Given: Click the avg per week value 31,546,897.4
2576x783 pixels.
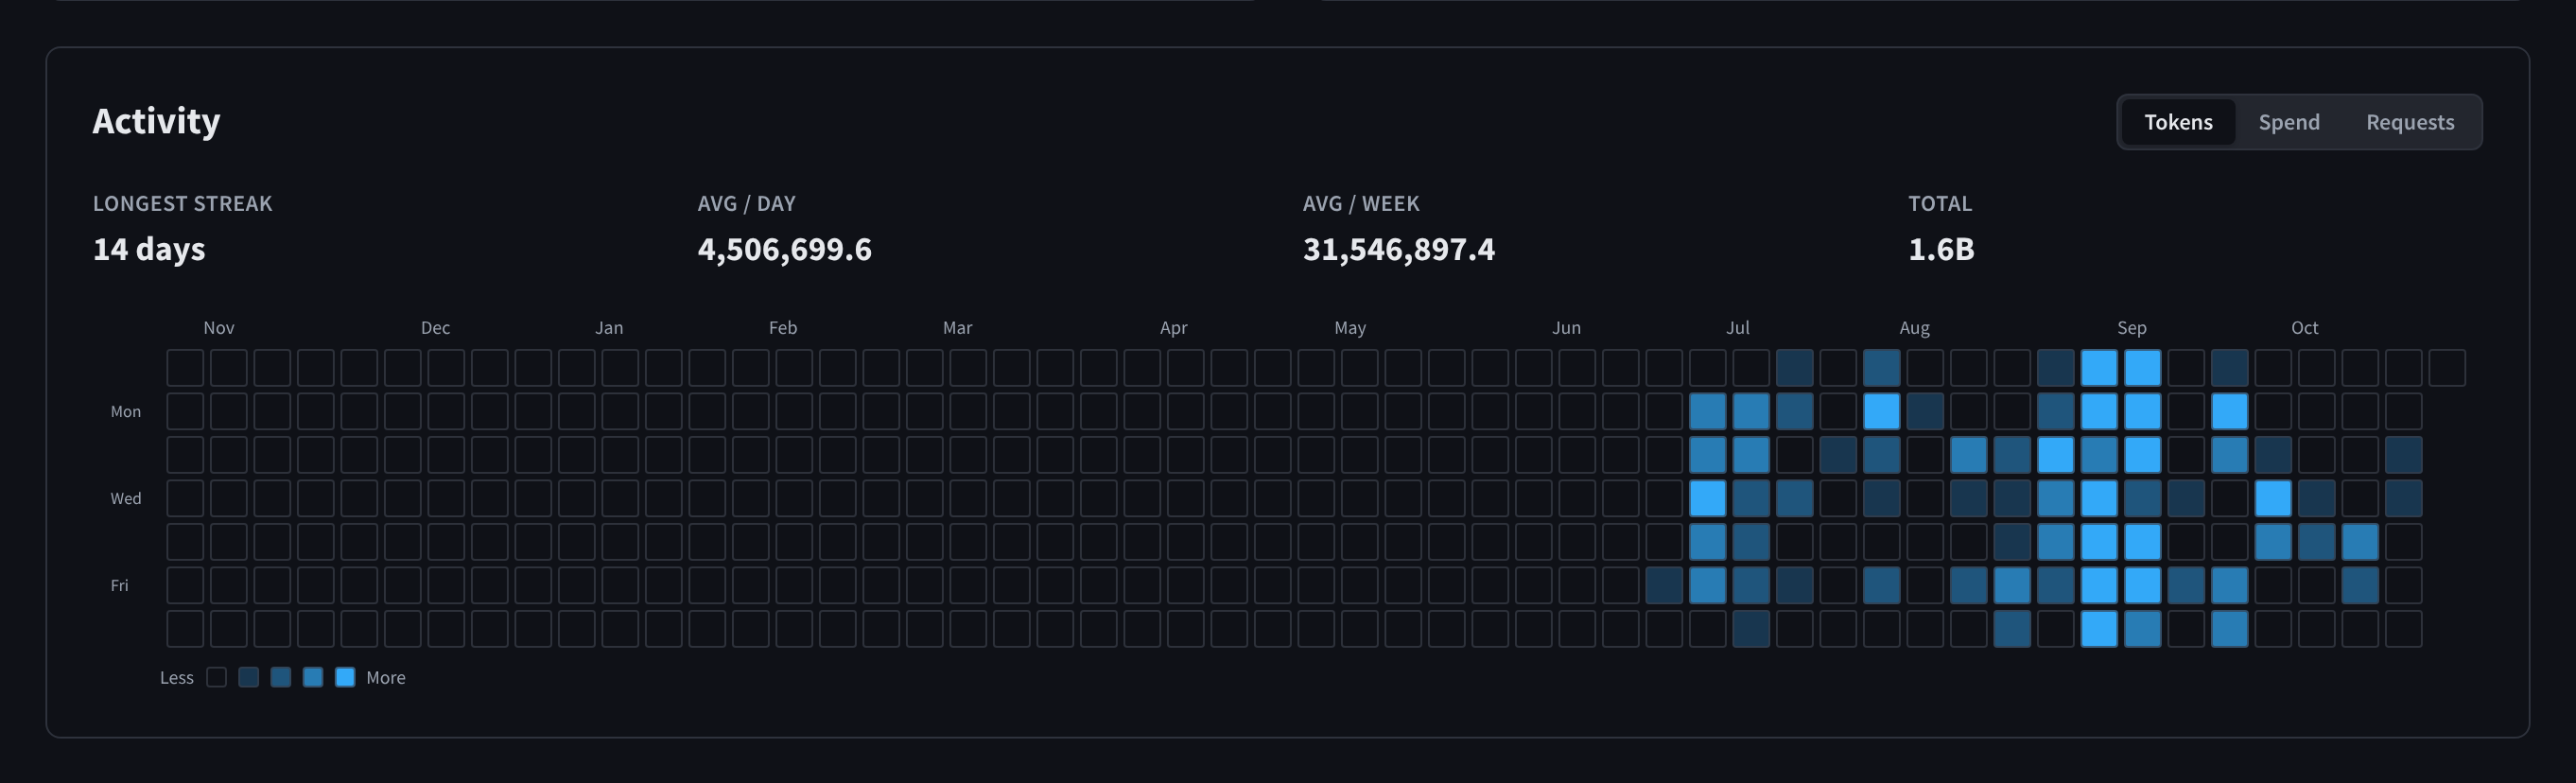Looking at the screenshot, I should (1398, 249).
